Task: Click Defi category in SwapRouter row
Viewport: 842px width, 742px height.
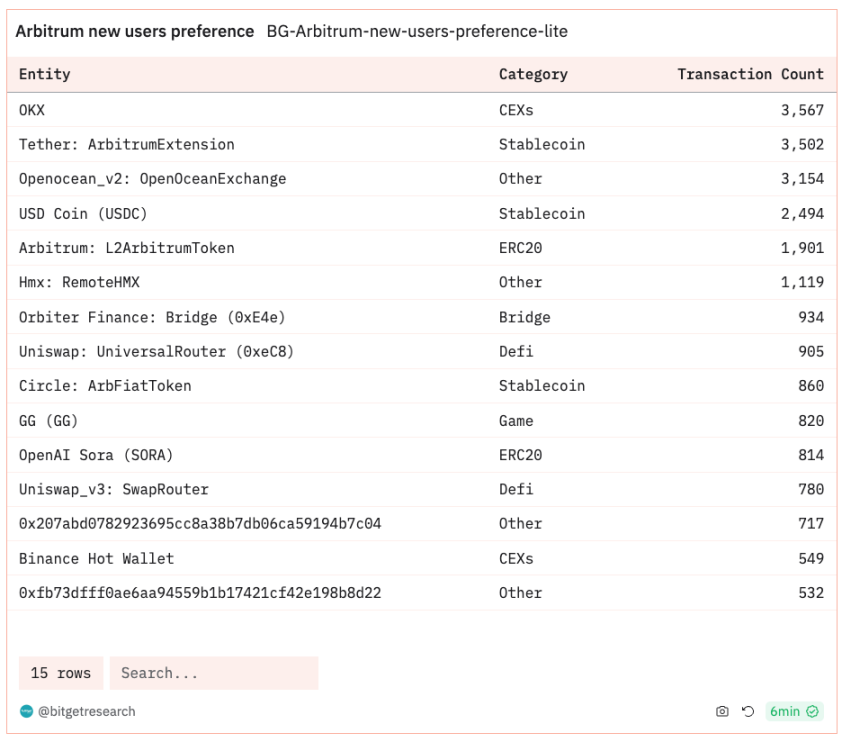Action: [x=516, y=490]
